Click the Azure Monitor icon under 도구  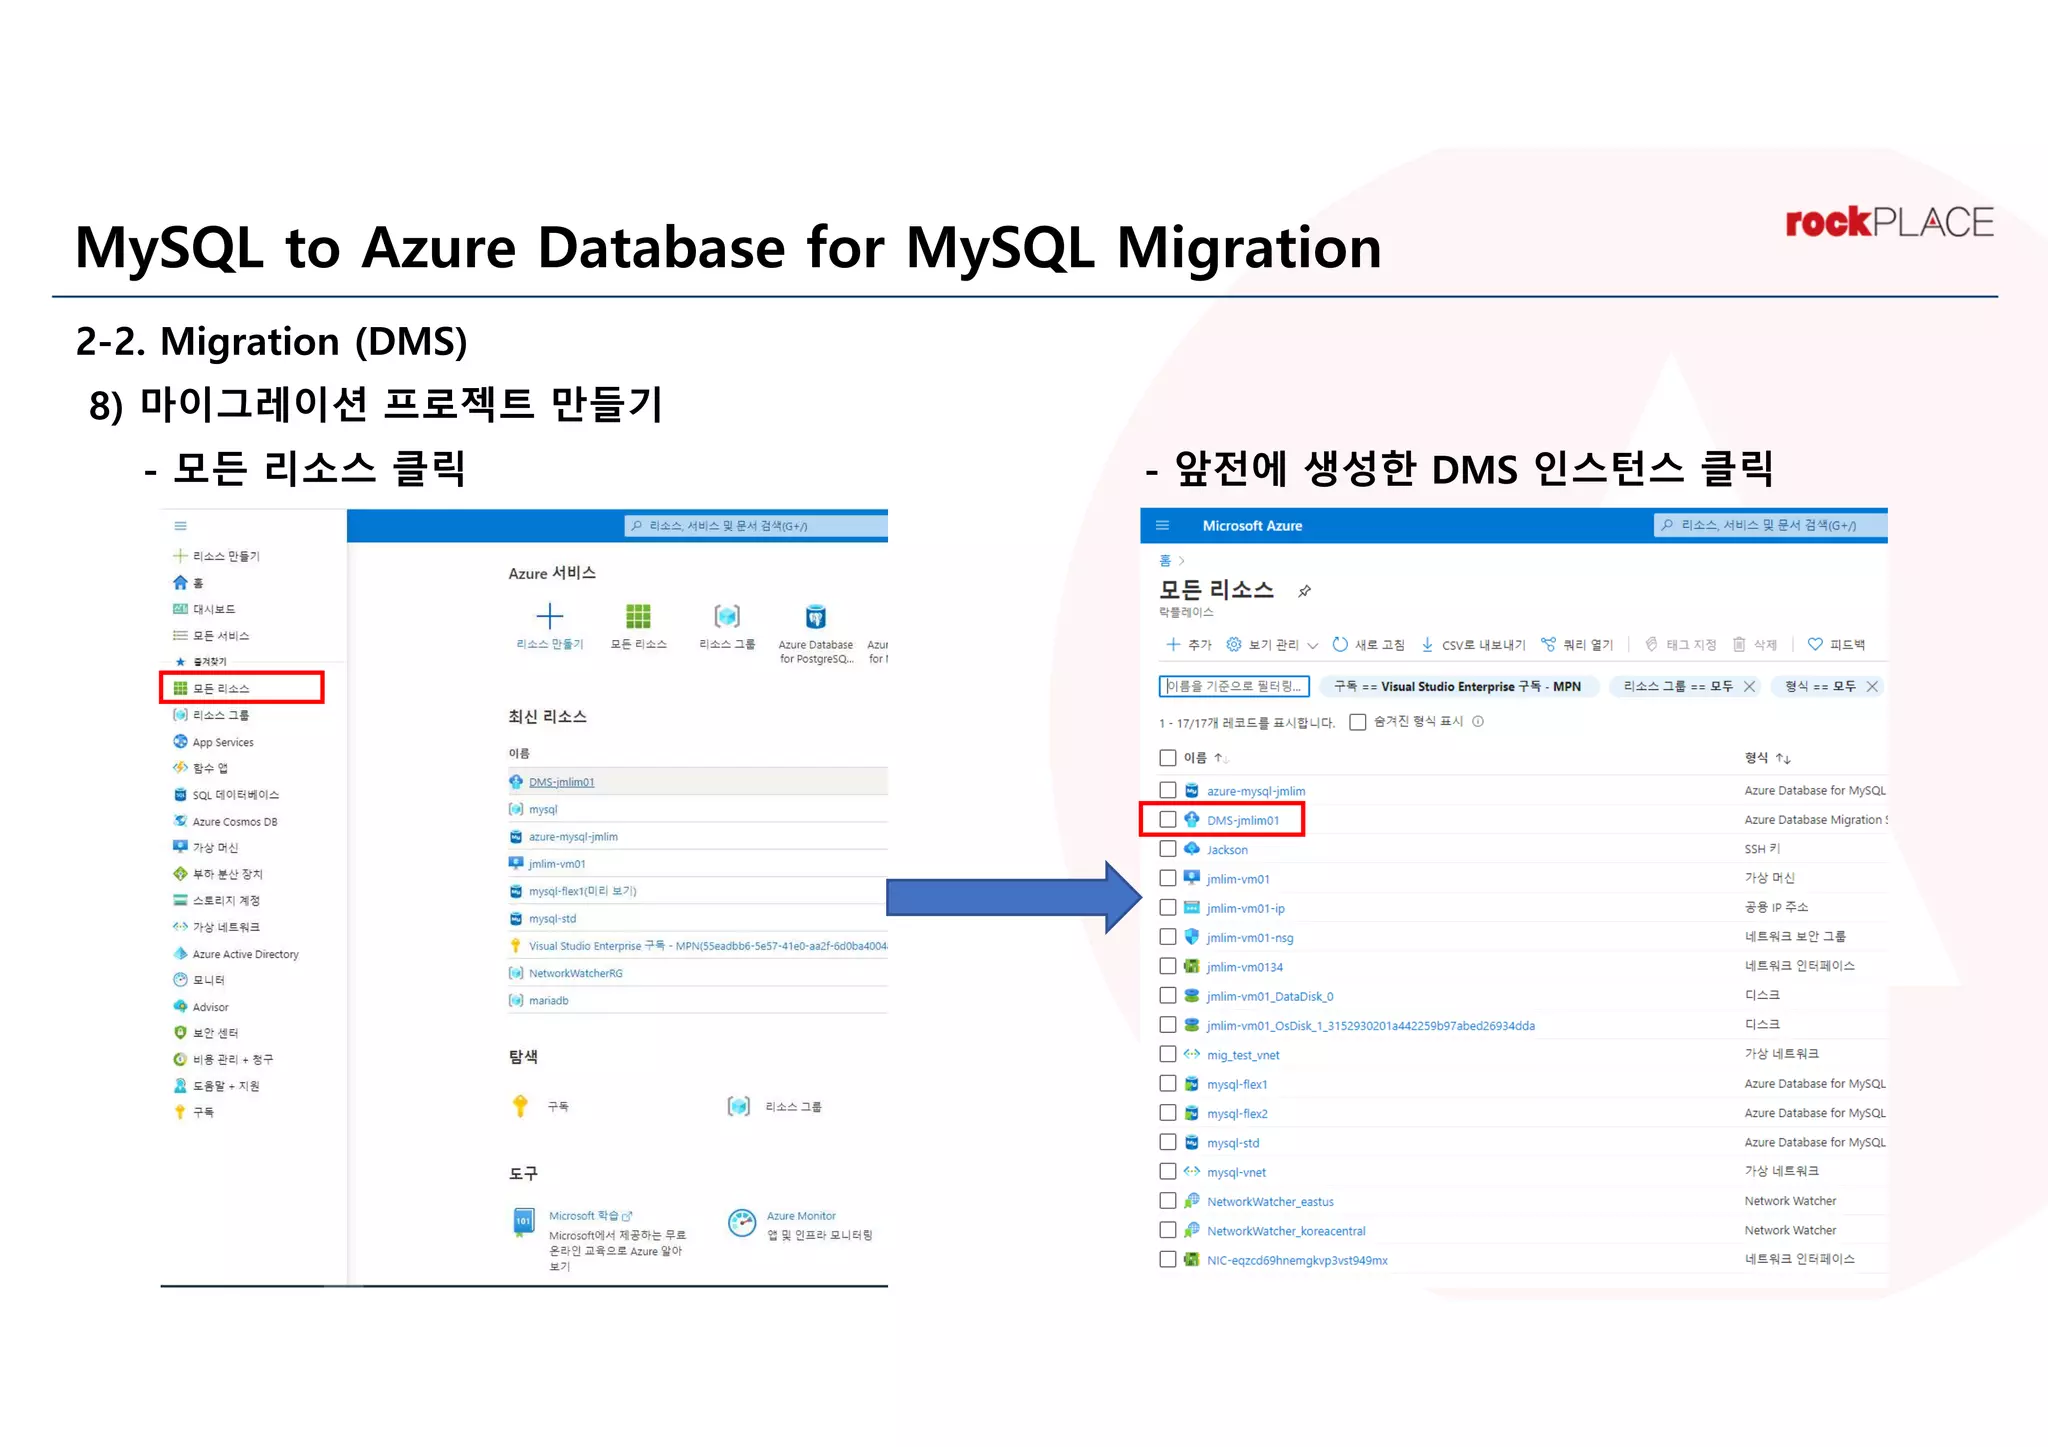tap(742, 1223)
